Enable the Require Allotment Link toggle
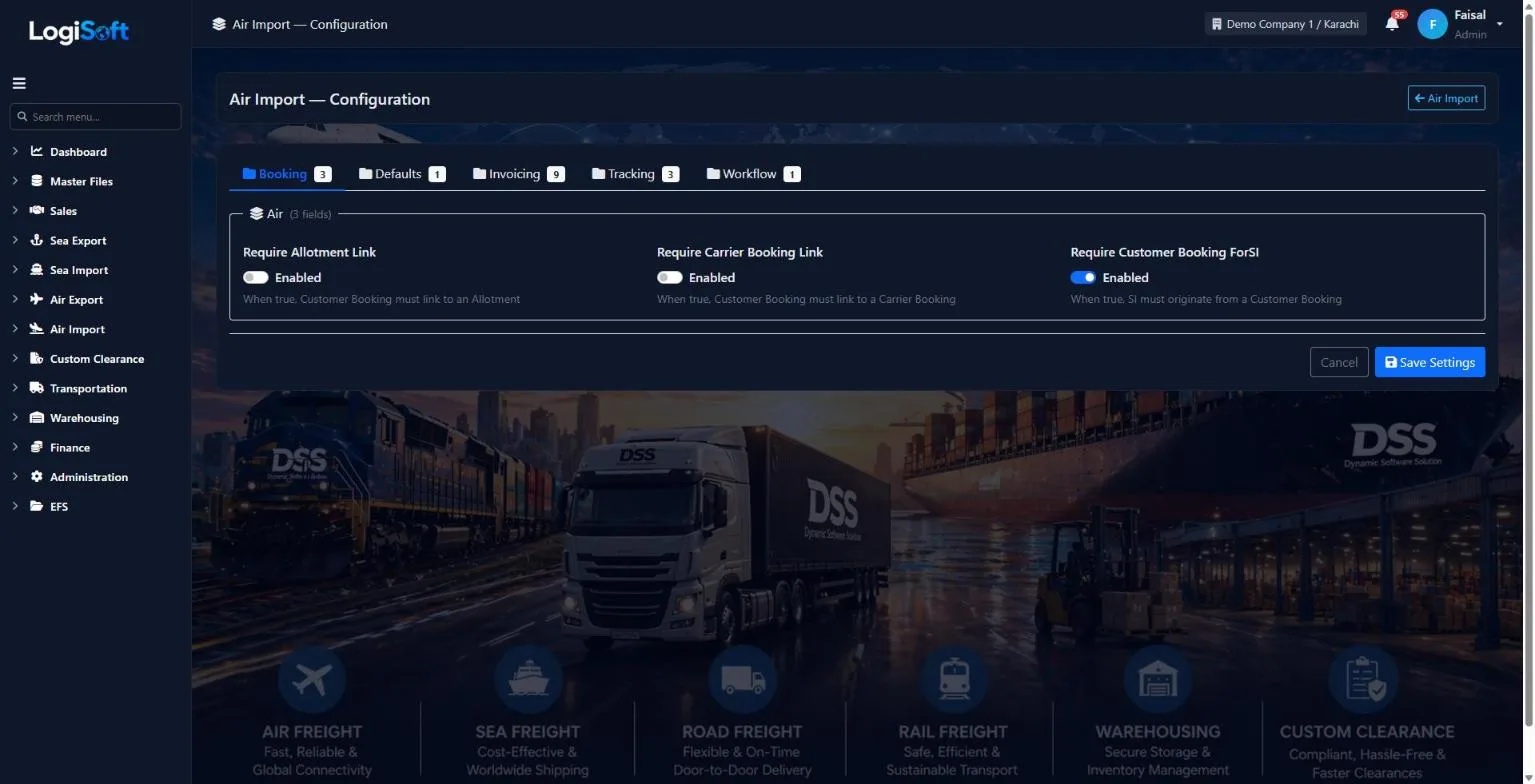The image size is (1535, 784). click(x=256, y=278)
